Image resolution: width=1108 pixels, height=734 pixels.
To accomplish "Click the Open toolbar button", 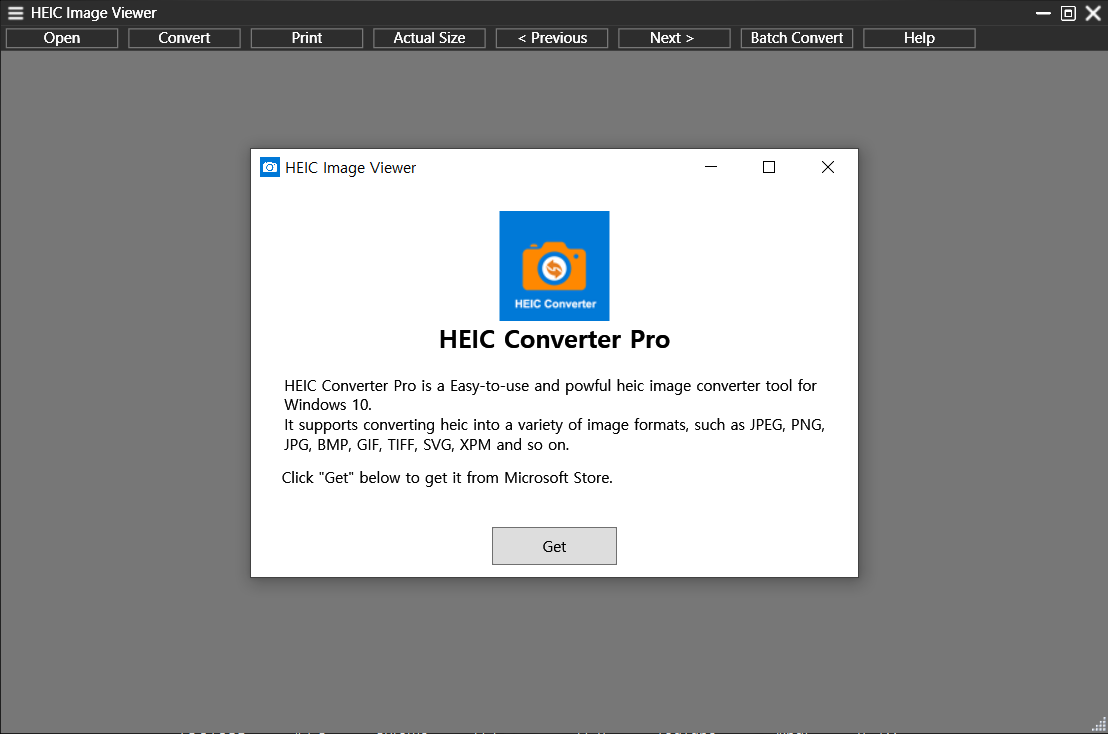I will [61, 38].
